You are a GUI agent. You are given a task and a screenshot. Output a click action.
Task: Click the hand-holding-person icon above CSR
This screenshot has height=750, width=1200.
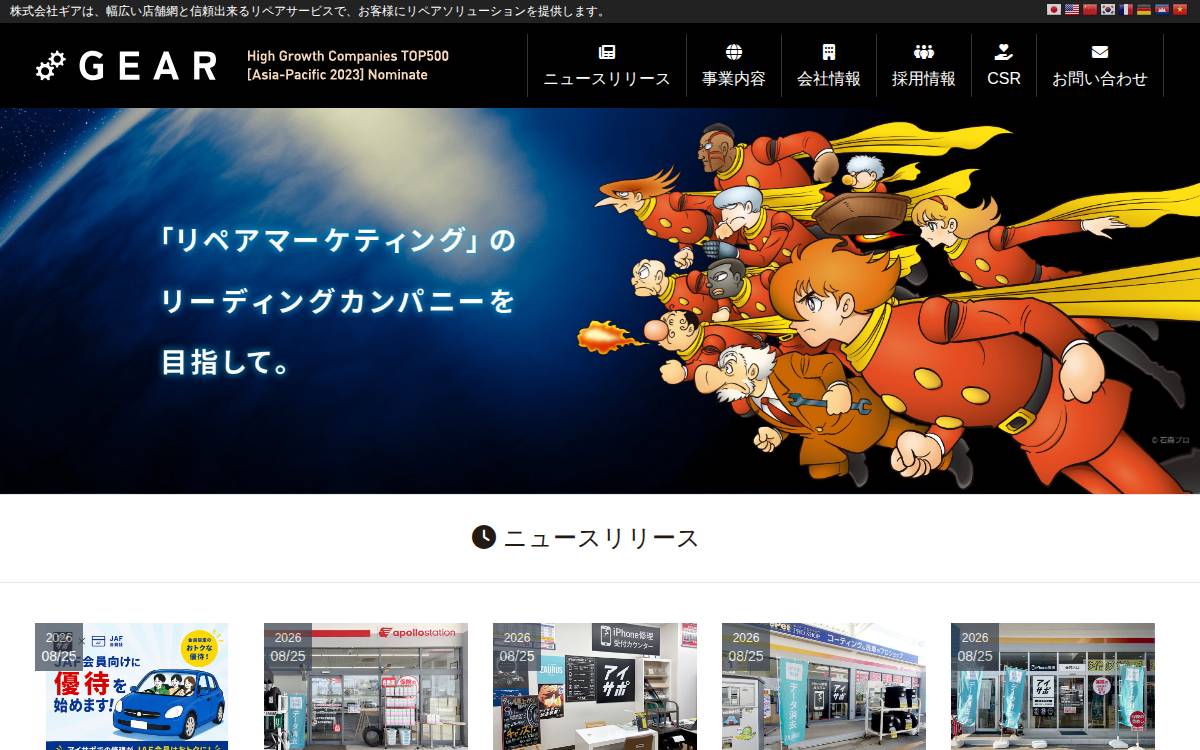click(x=1004, y=52)
